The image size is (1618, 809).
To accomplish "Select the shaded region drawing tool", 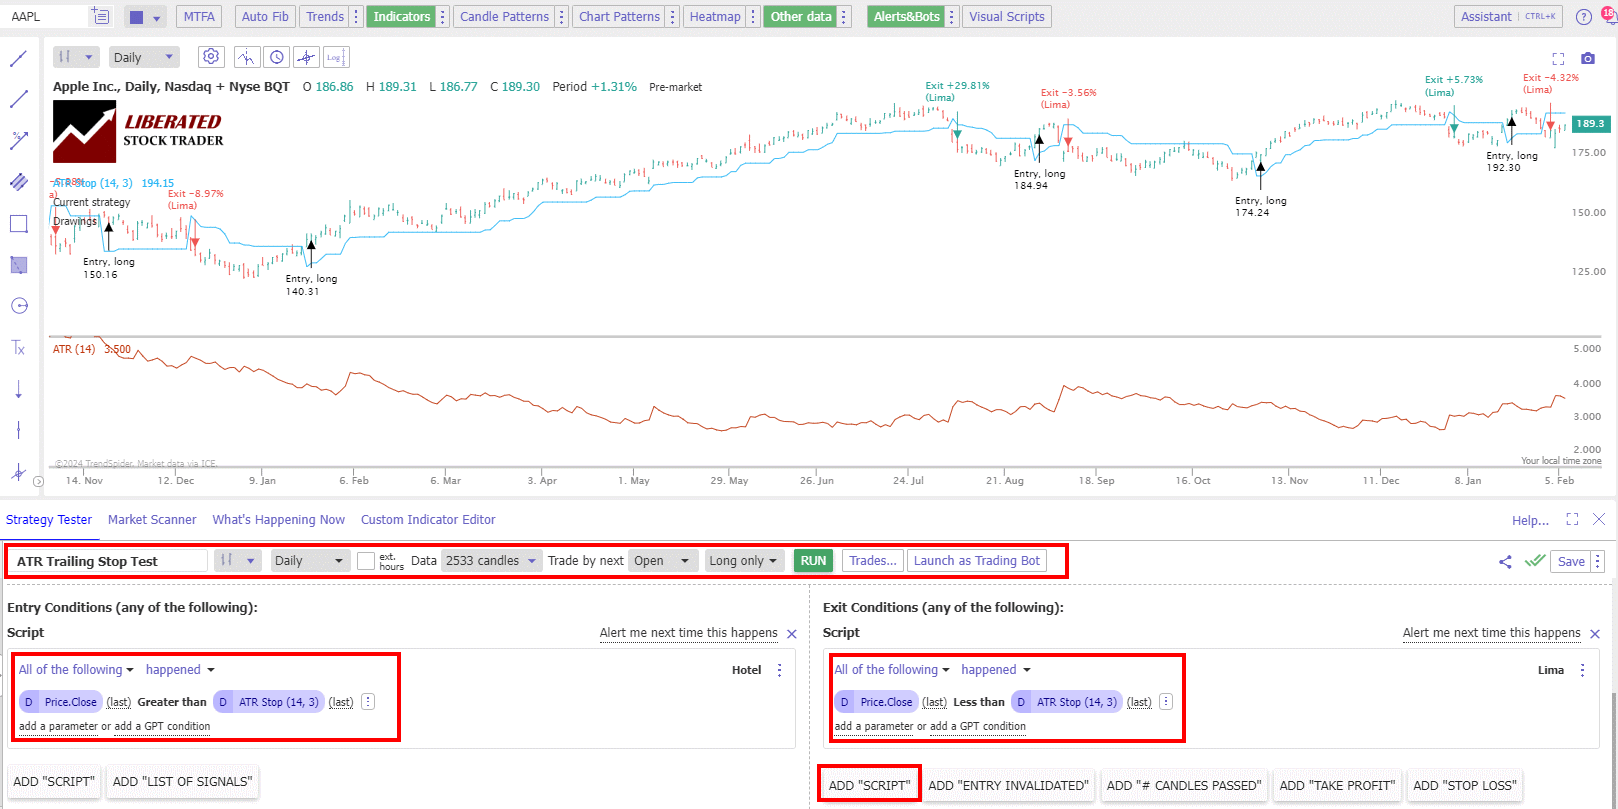I will click(18, 264).
